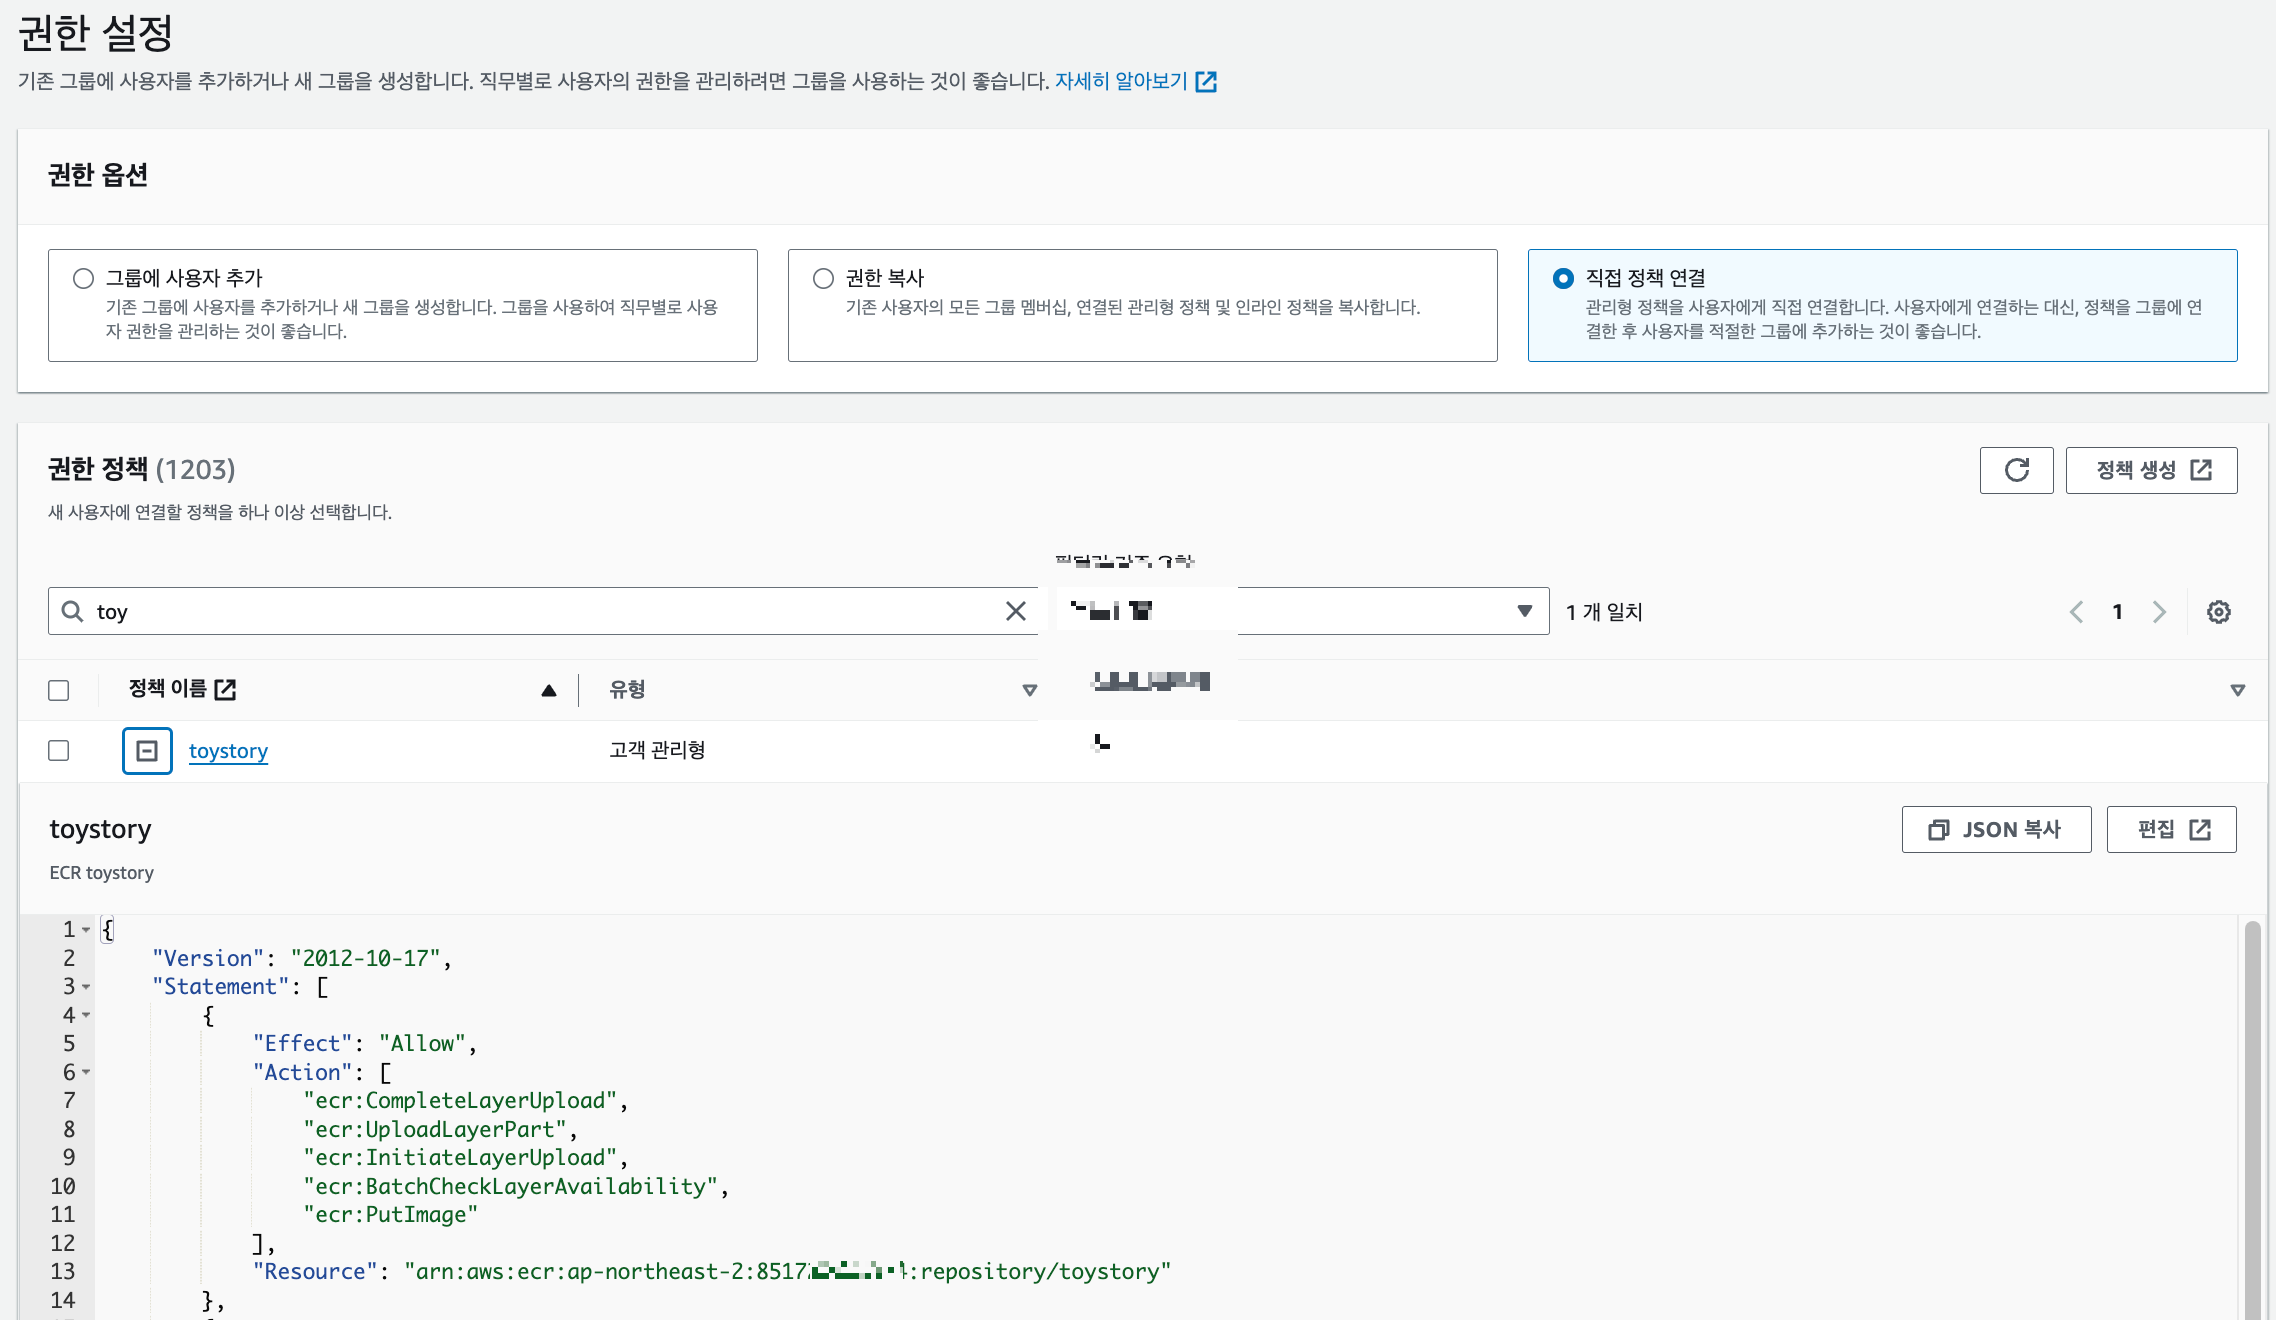Select the toystory policy checkbox
The width and height of the screenshot is (2276, 1320).
click(x=59, y=751)
